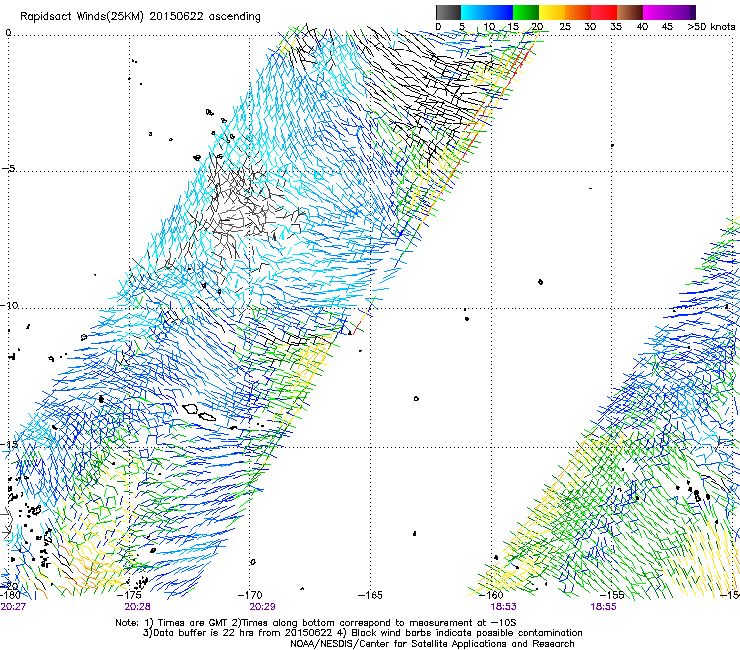Click the red 30-35 knots color segment
Screen dimensions: 740x650
click(604, 12)
